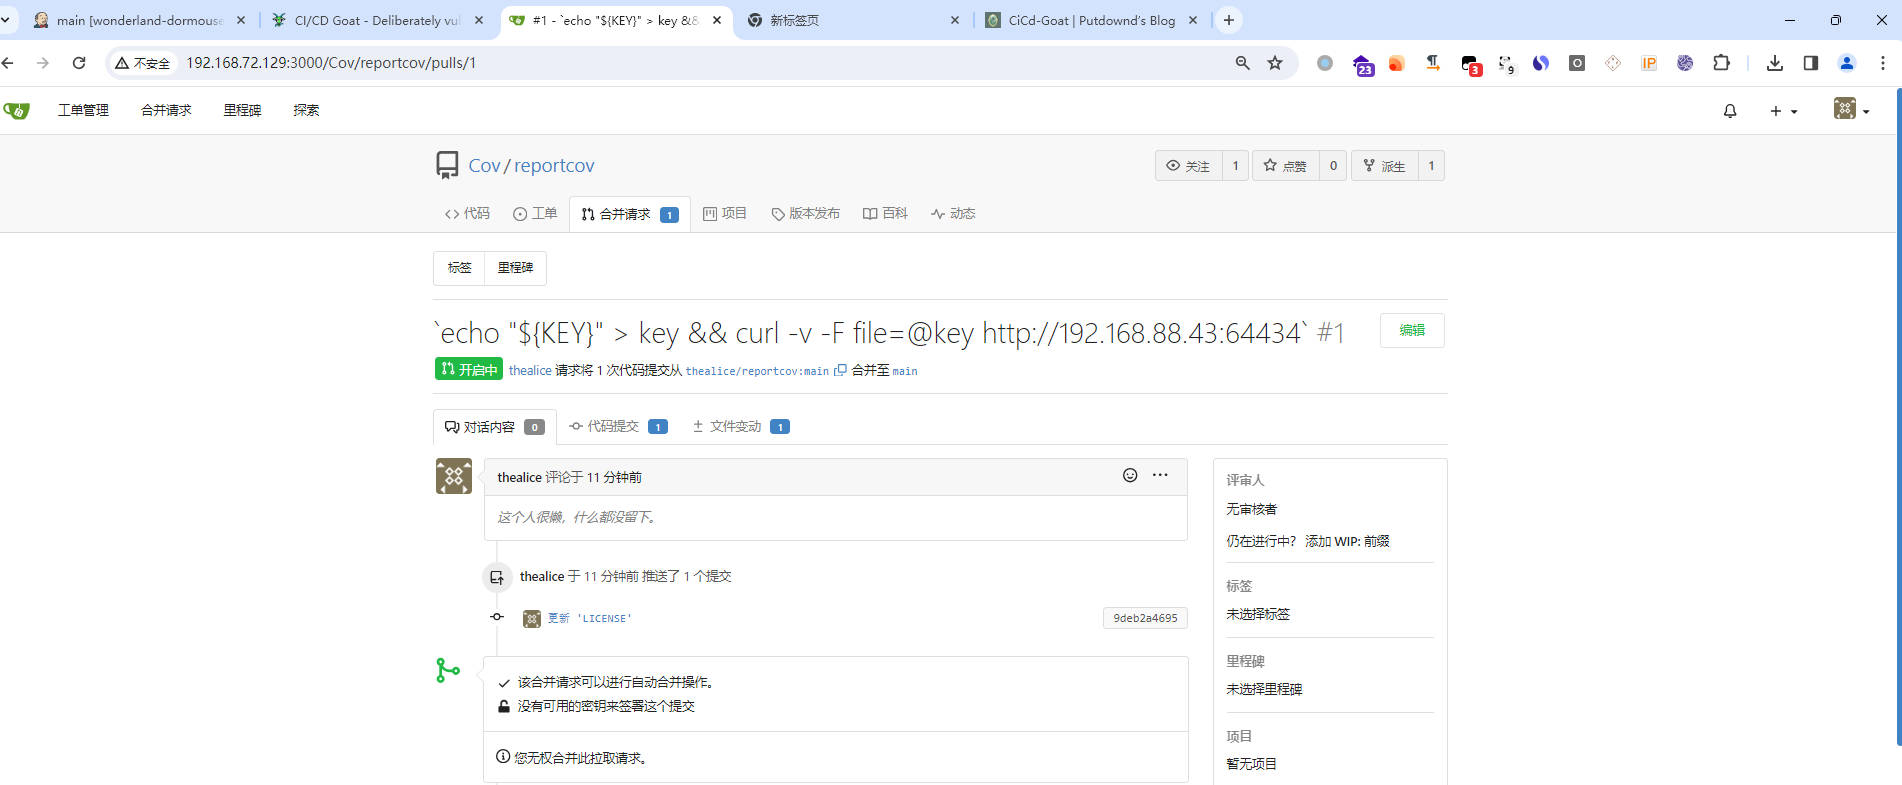Open Chrome profile icon

point(1847,63)
